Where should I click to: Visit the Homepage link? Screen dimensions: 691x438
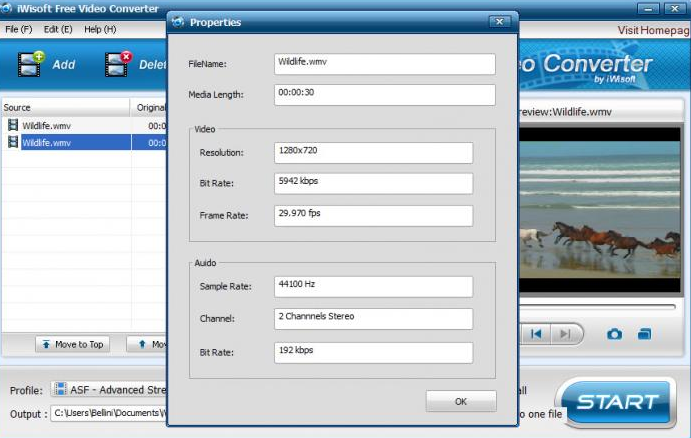654,30
